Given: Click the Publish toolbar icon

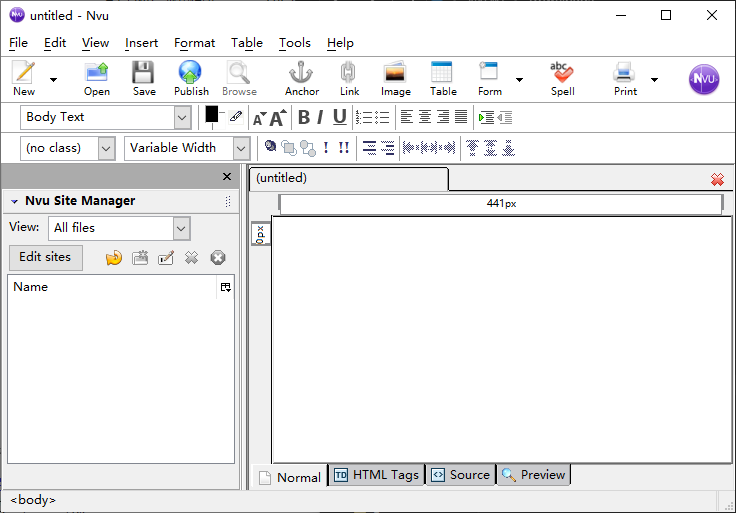Looking at the screenshot, I should 191,78.
